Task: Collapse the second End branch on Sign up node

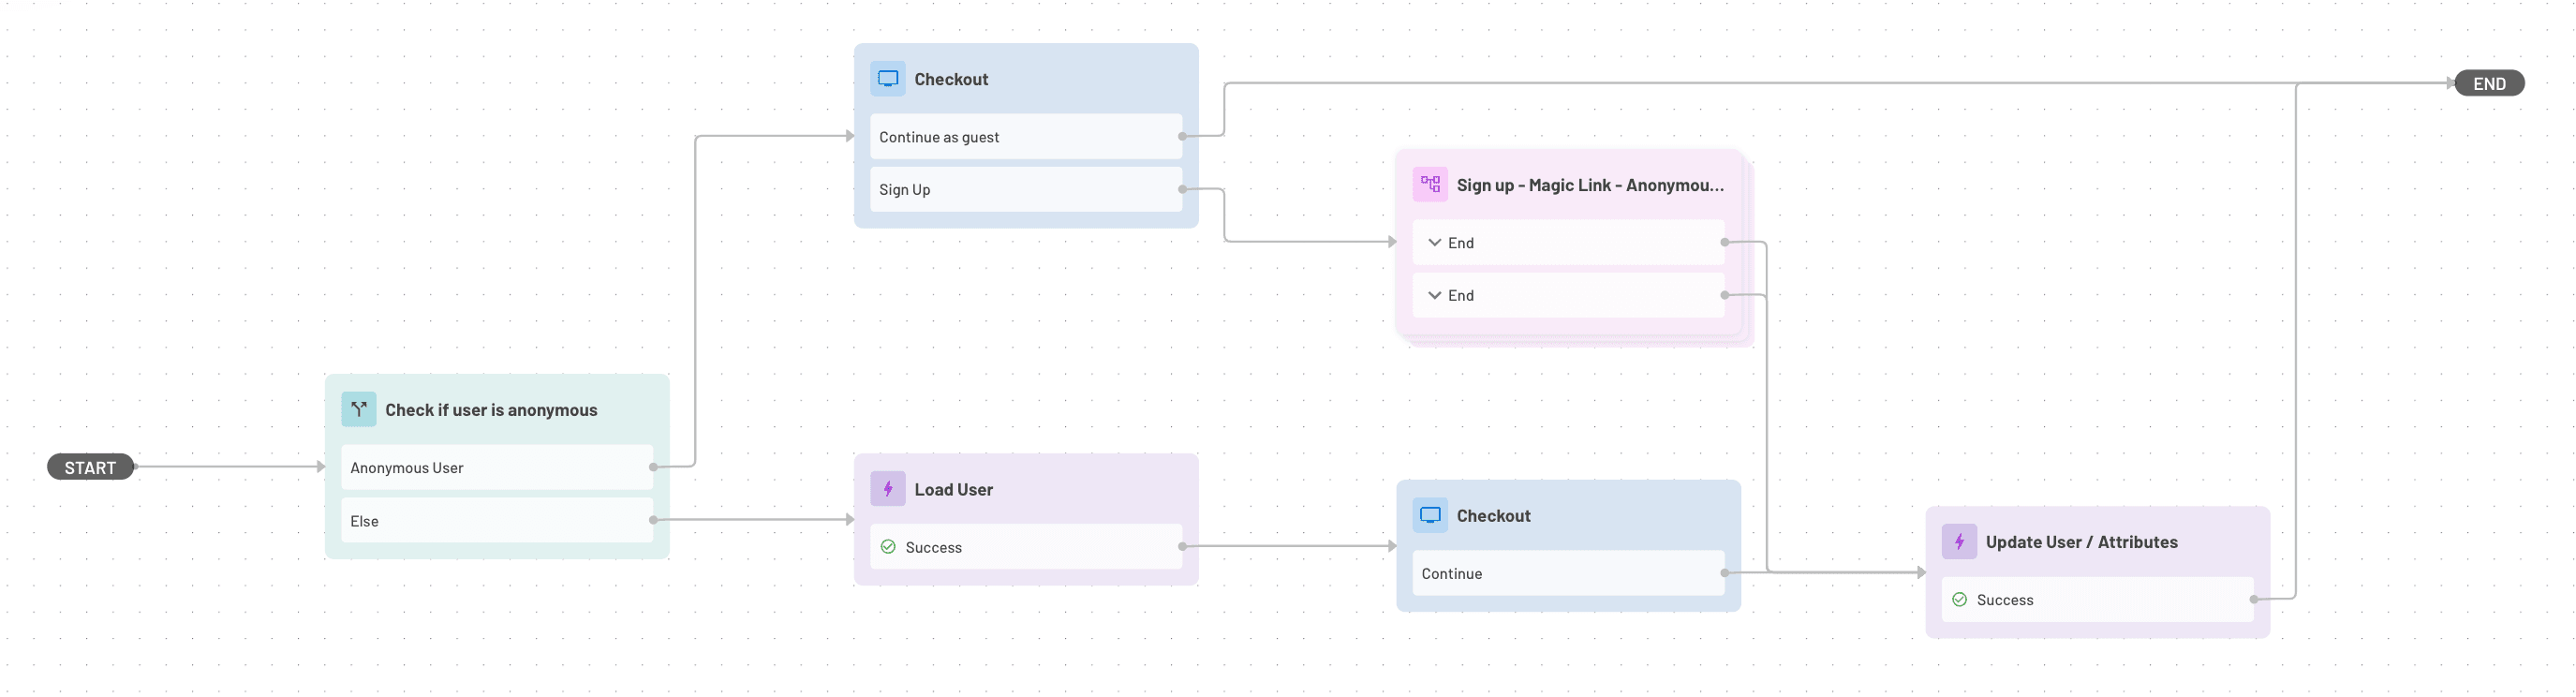Action: coord(1434,295)
